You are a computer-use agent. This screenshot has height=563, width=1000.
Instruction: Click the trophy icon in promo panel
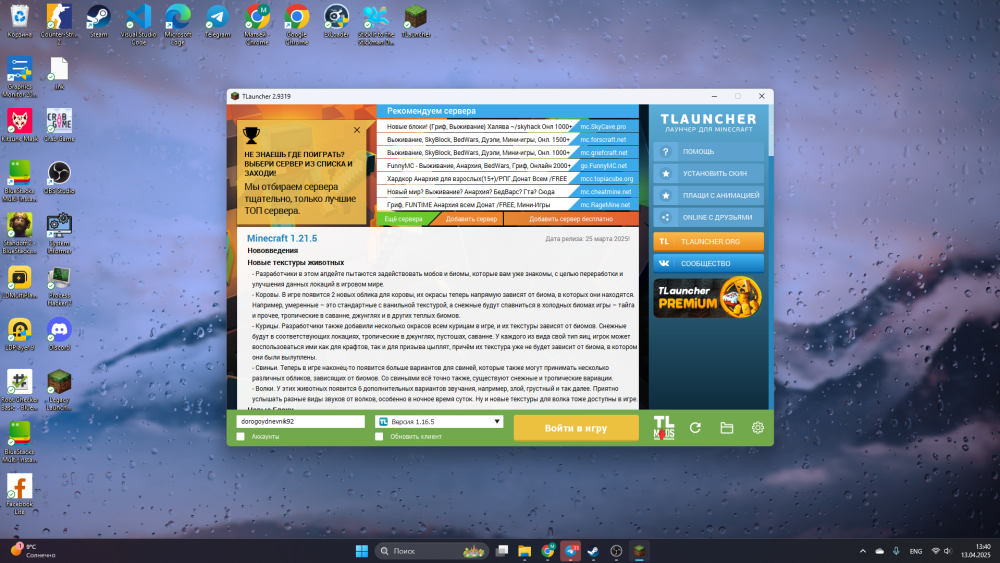point(251,135)
